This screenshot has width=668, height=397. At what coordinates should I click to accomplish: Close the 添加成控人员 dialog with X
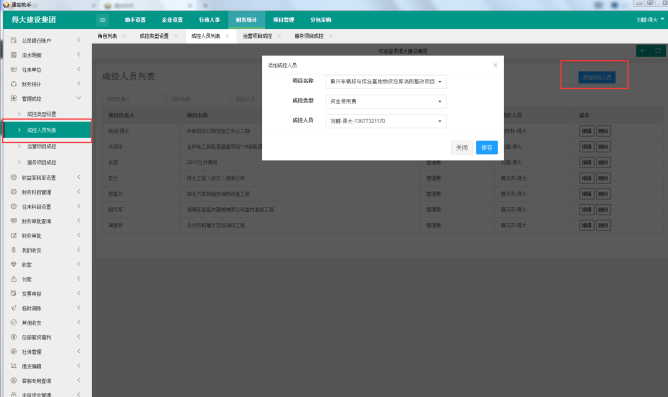[495, 65]
